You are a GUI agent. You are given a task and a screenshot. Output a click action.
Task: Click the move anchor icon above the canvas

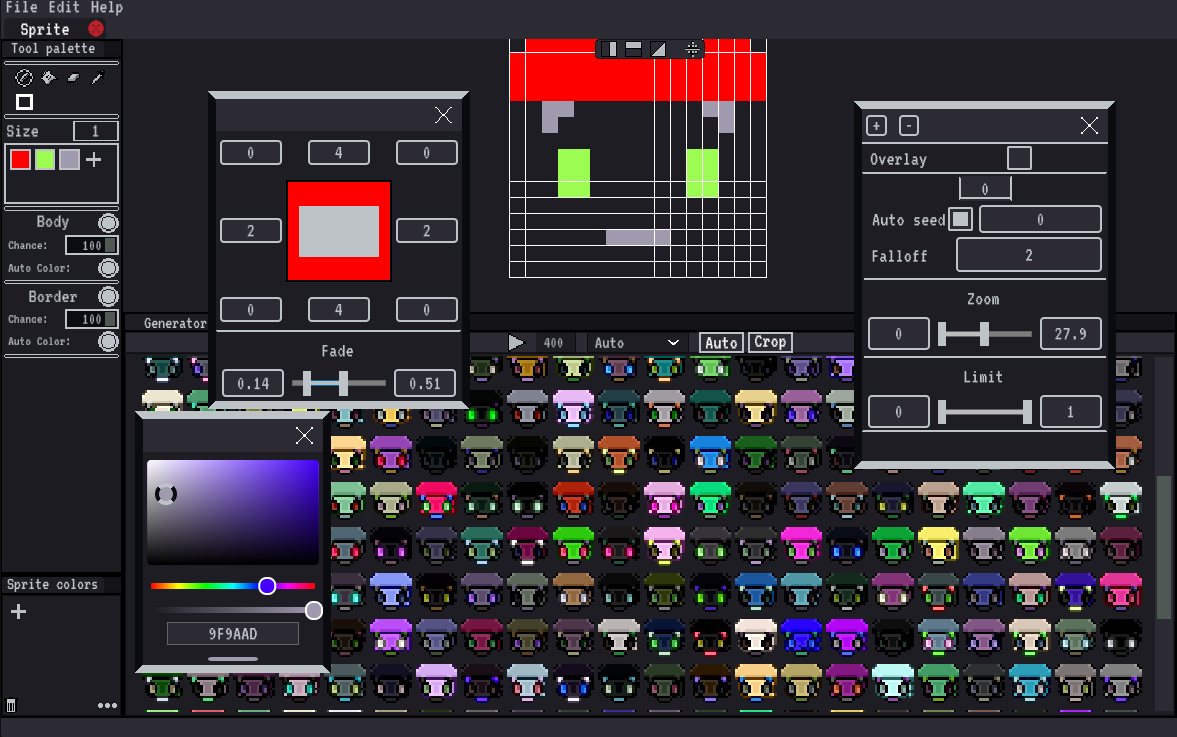pos(692,48)
